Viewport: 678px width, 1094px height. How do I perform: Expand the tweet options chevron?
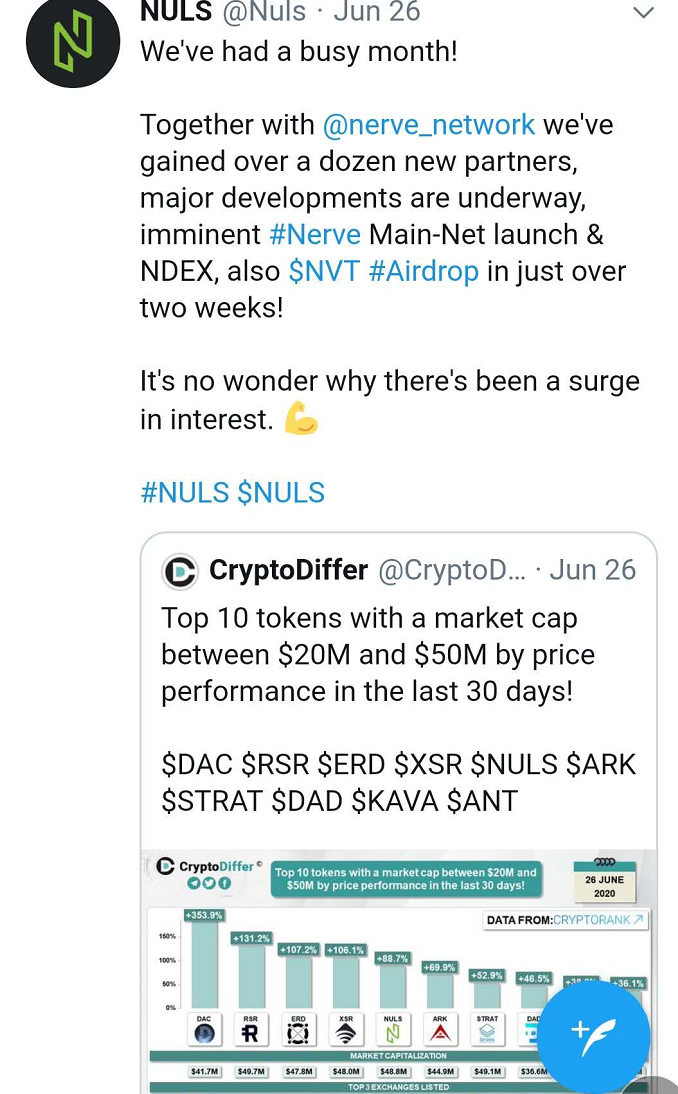642,12
